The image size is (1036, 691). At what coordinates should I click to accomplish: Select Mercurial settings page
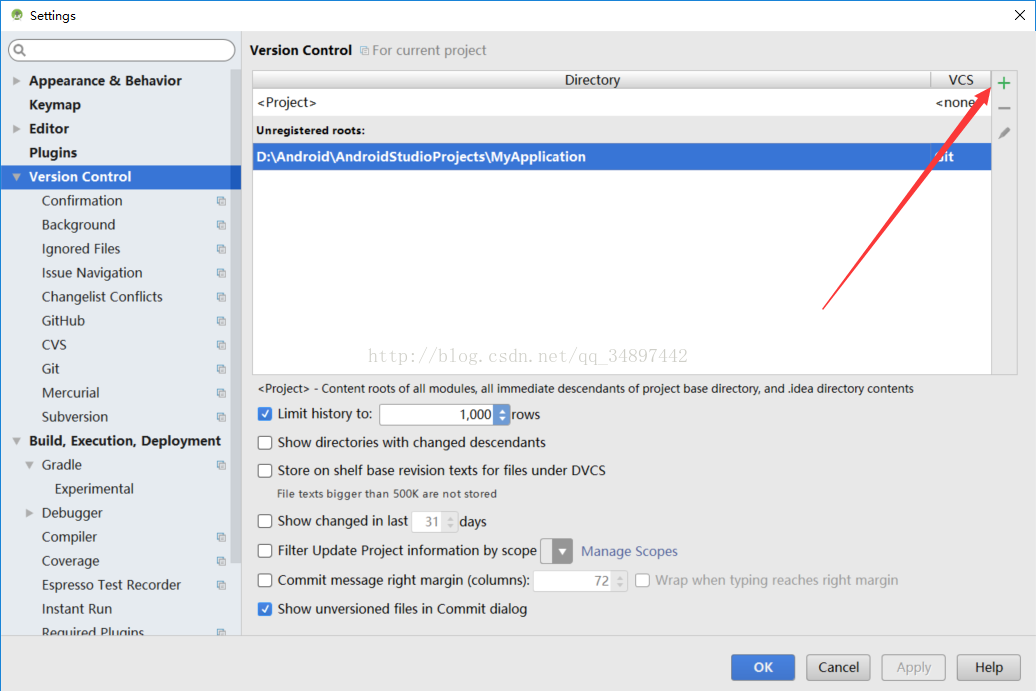[x=71, y=393]
